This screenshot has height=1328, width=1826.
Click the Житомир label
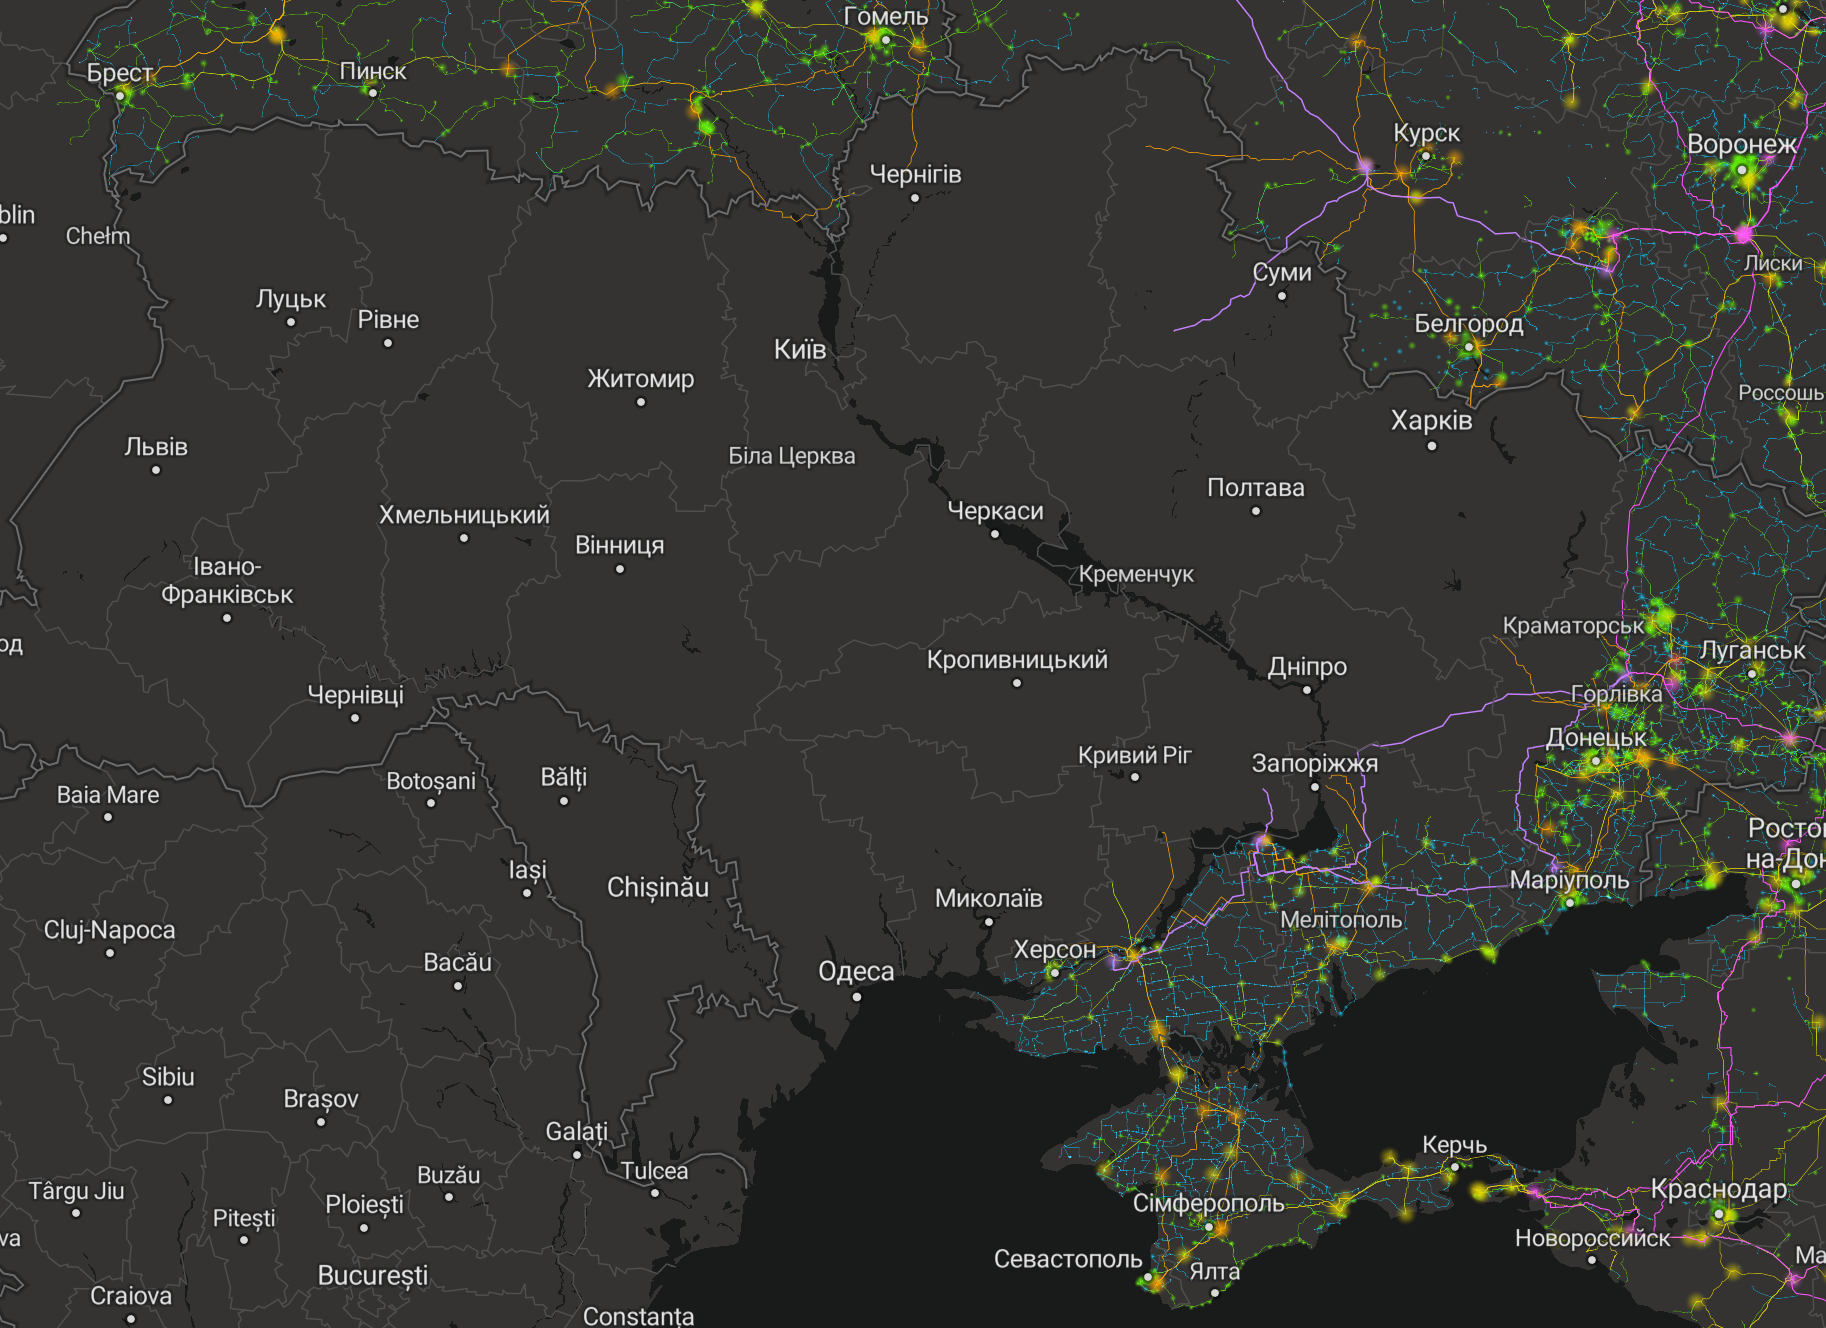coord(641,379)
